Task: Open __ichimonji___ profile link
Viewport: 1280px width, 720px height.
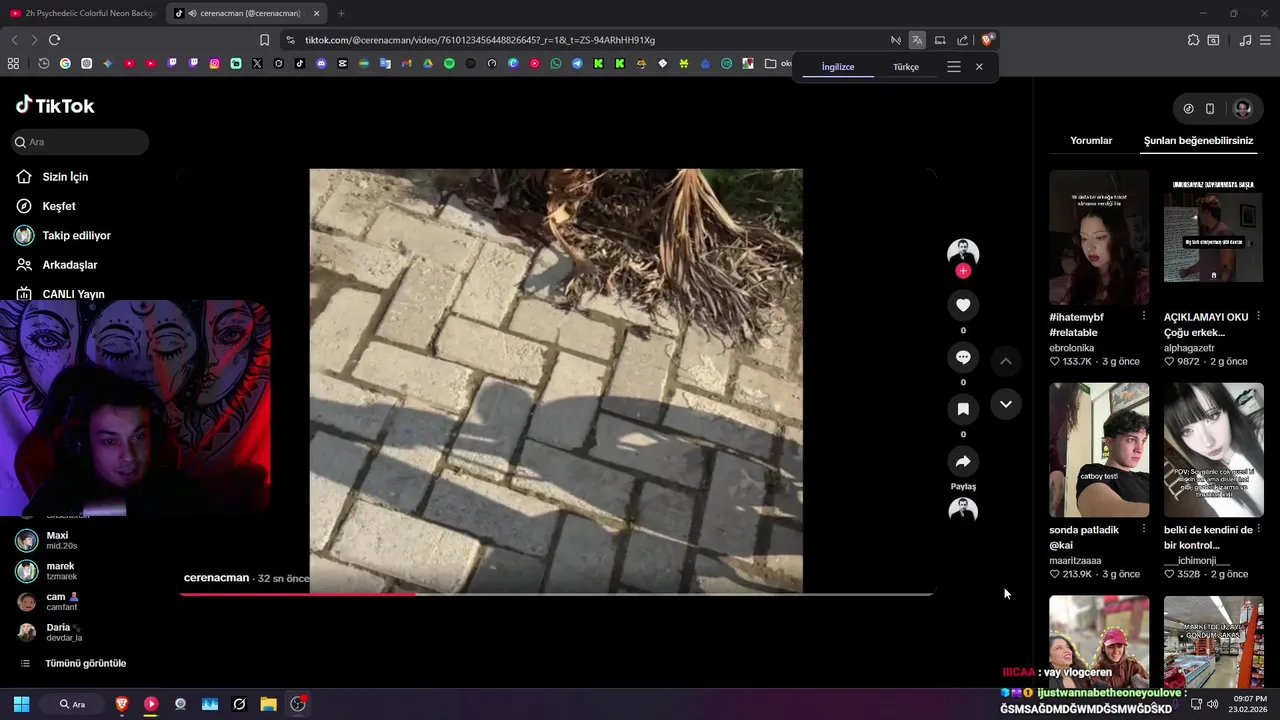Action: pyautogui.click(x=1197, y=561)
